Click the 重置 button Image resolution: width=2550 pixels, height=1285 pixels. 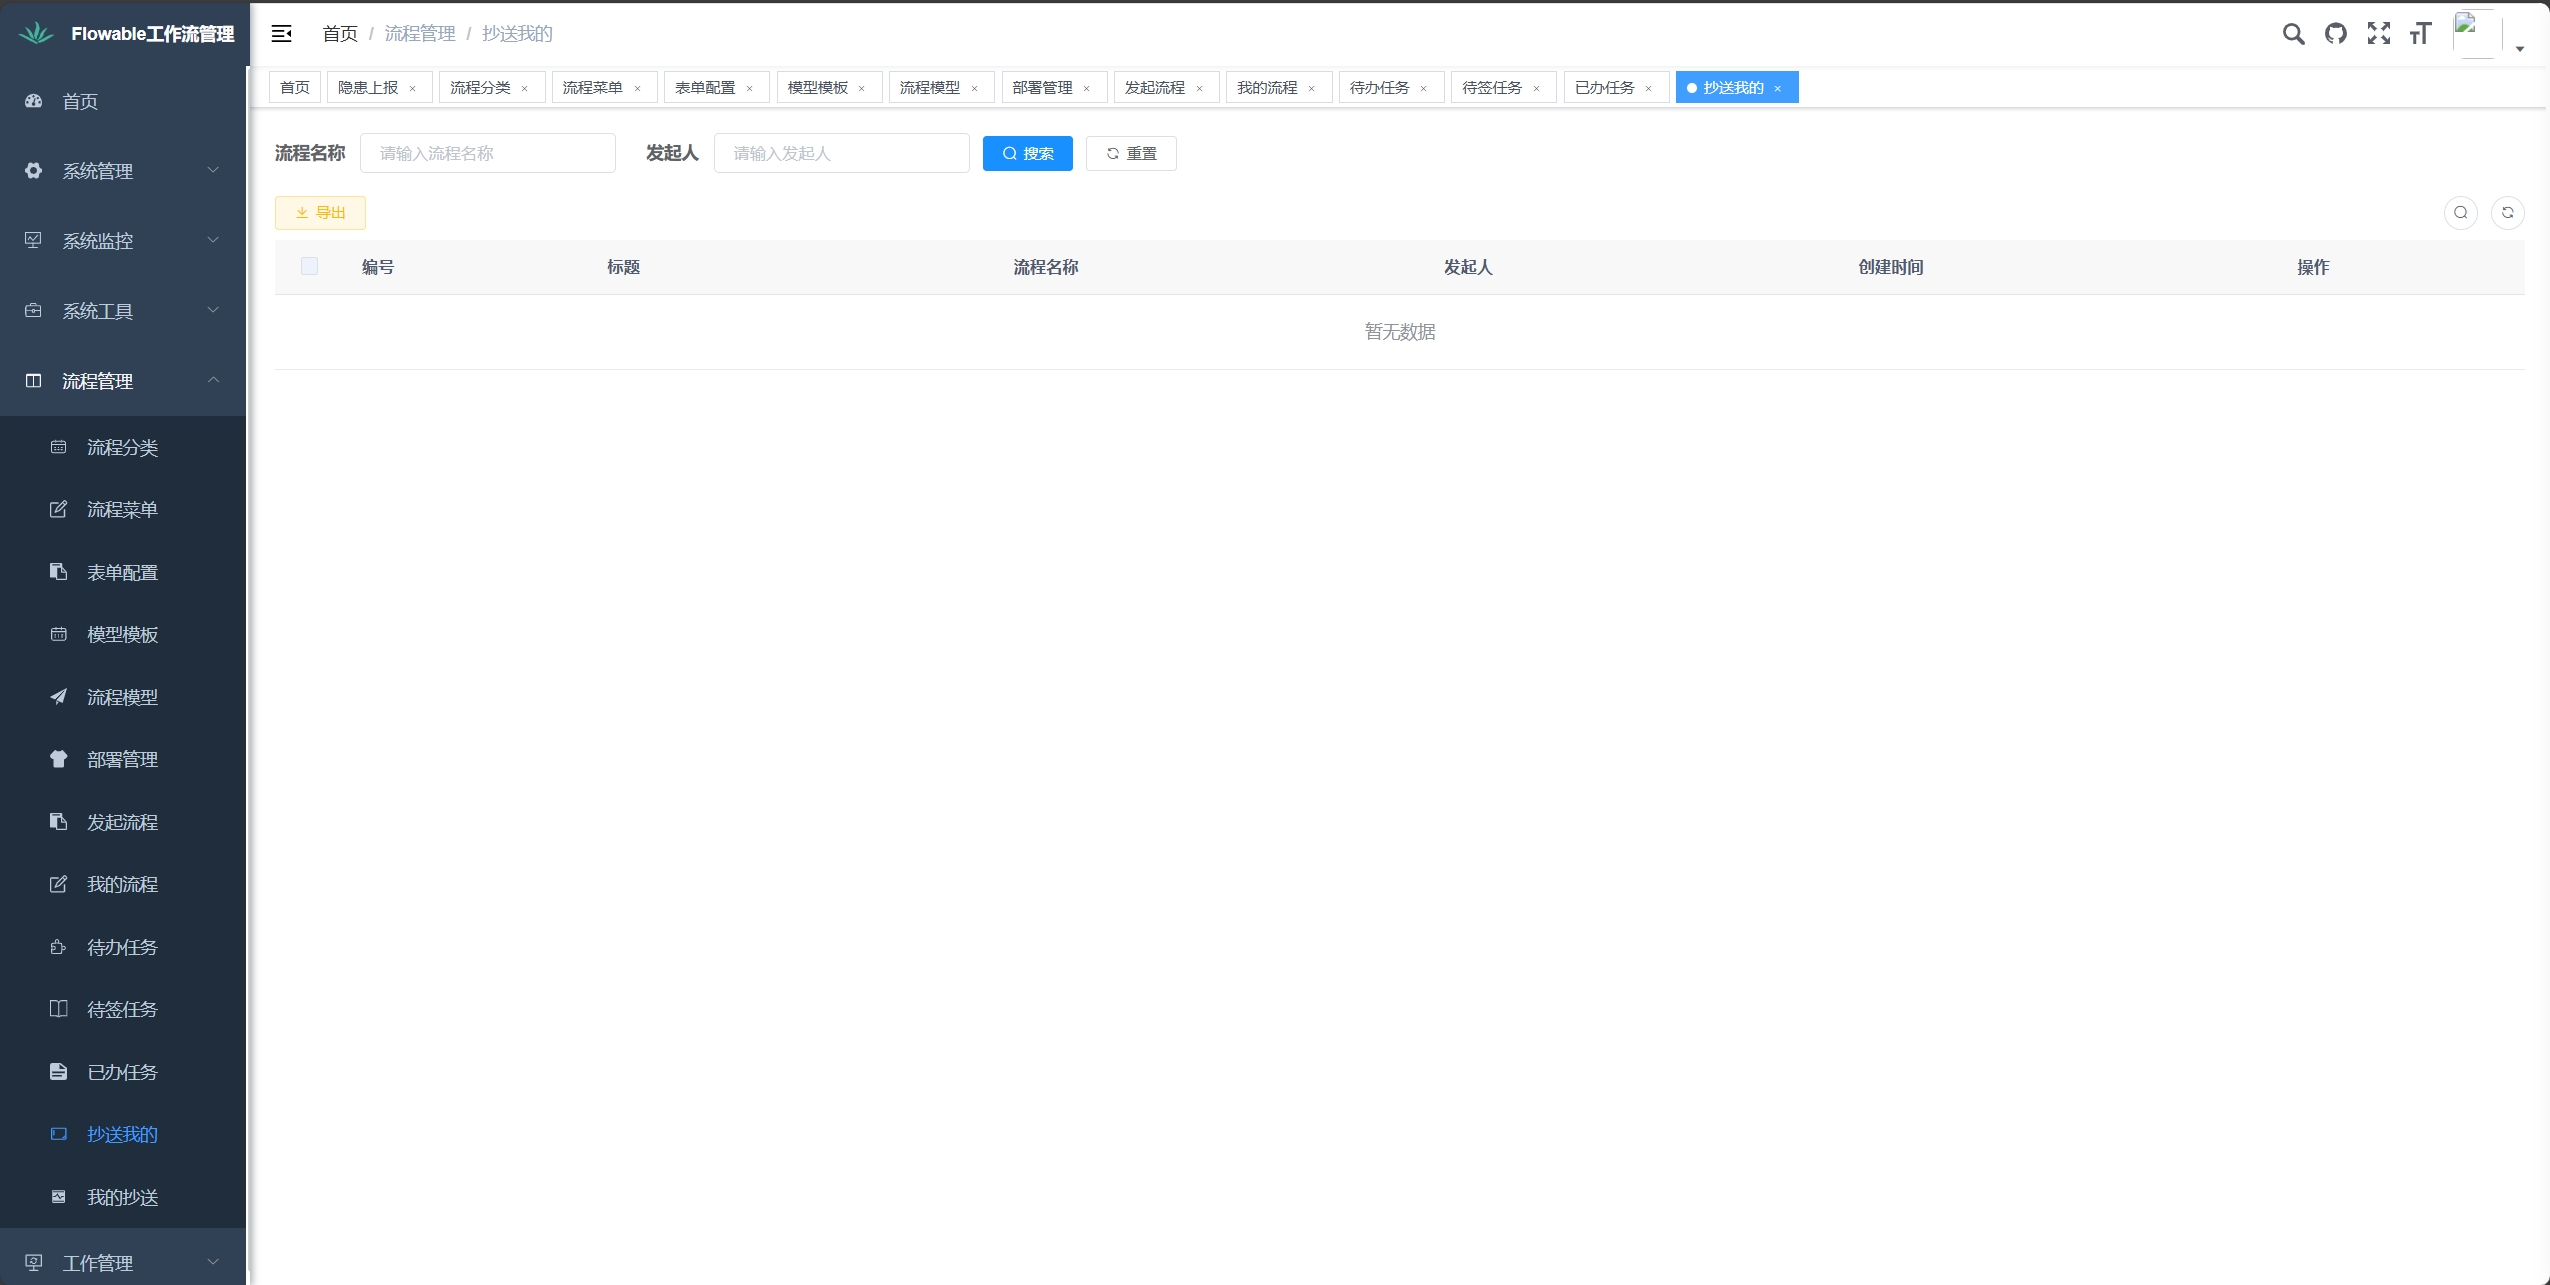click(x=1131, y=153)
